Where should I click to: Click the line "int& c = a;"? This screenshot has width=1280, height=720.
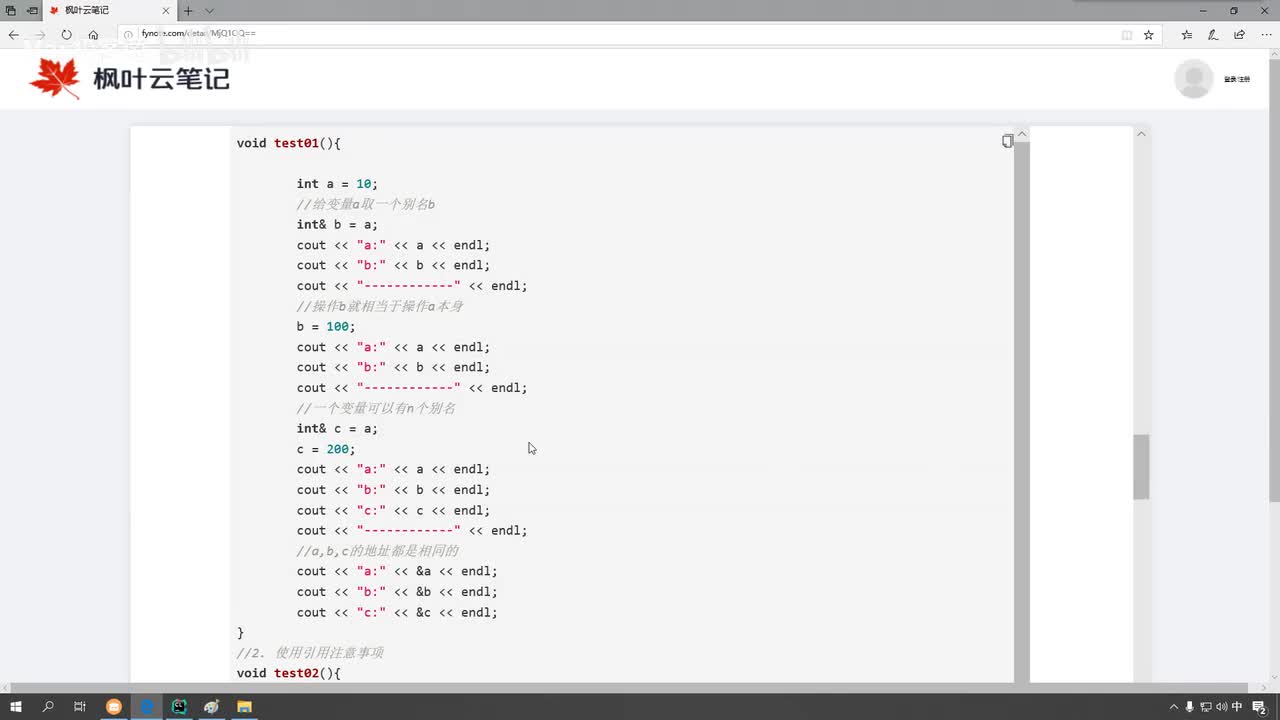click(x=337, y=429)
